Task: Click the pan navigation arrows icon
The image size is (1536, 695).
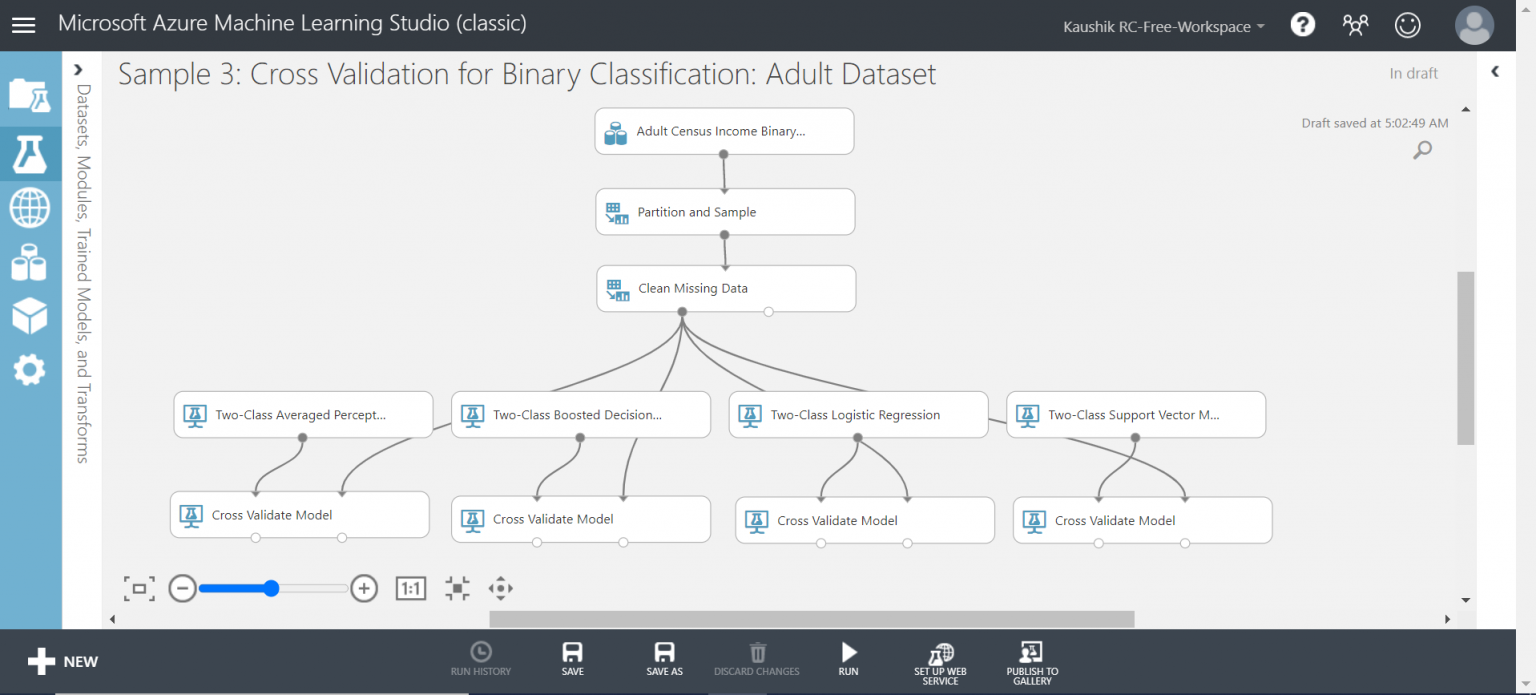Action: (500, 588)
